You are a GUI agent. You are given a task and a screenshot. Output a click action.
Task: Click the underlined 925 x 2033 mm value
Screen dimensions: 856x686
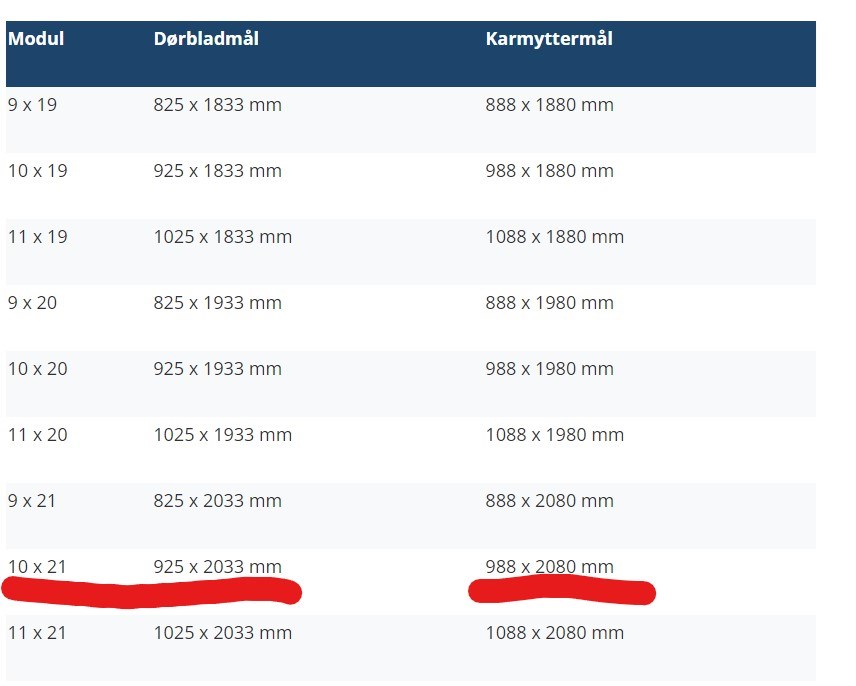pos(217,567)
